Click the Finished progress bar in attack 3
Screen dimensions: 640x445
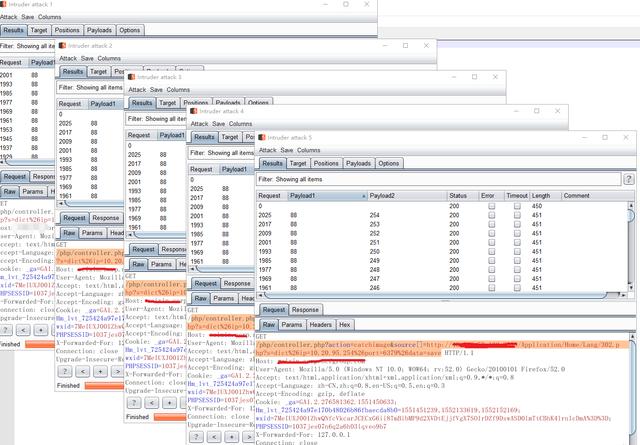coord(169,417)
